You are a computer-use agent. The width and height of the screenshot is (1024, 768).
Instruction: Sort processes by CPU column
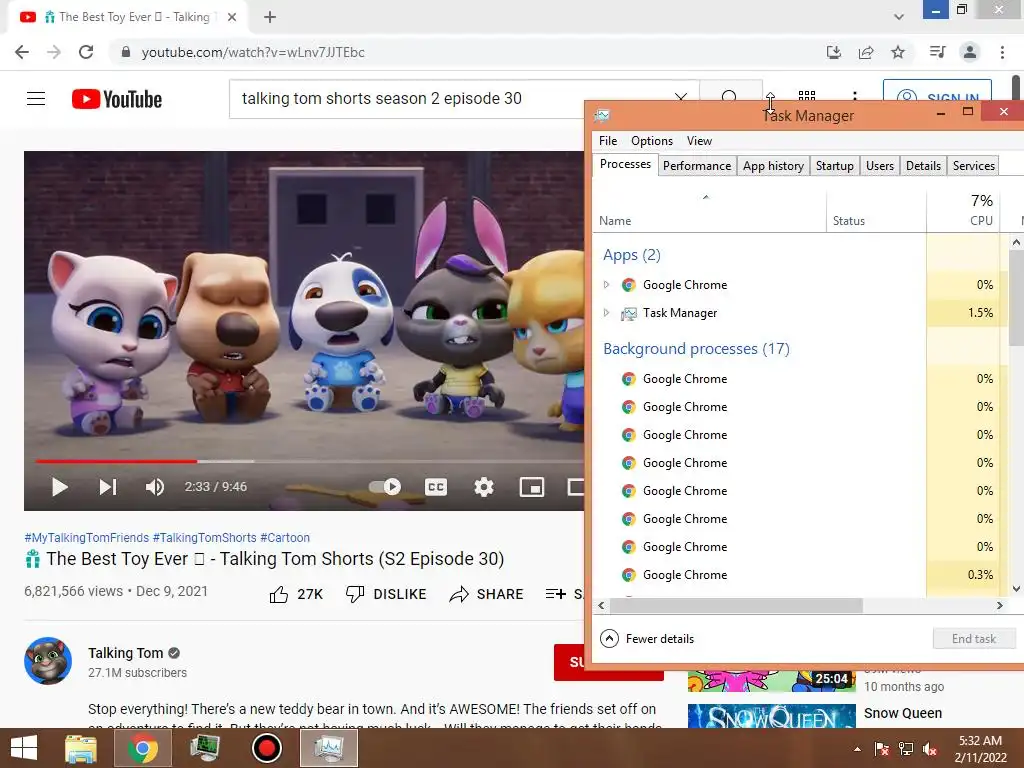click(963, 210)
